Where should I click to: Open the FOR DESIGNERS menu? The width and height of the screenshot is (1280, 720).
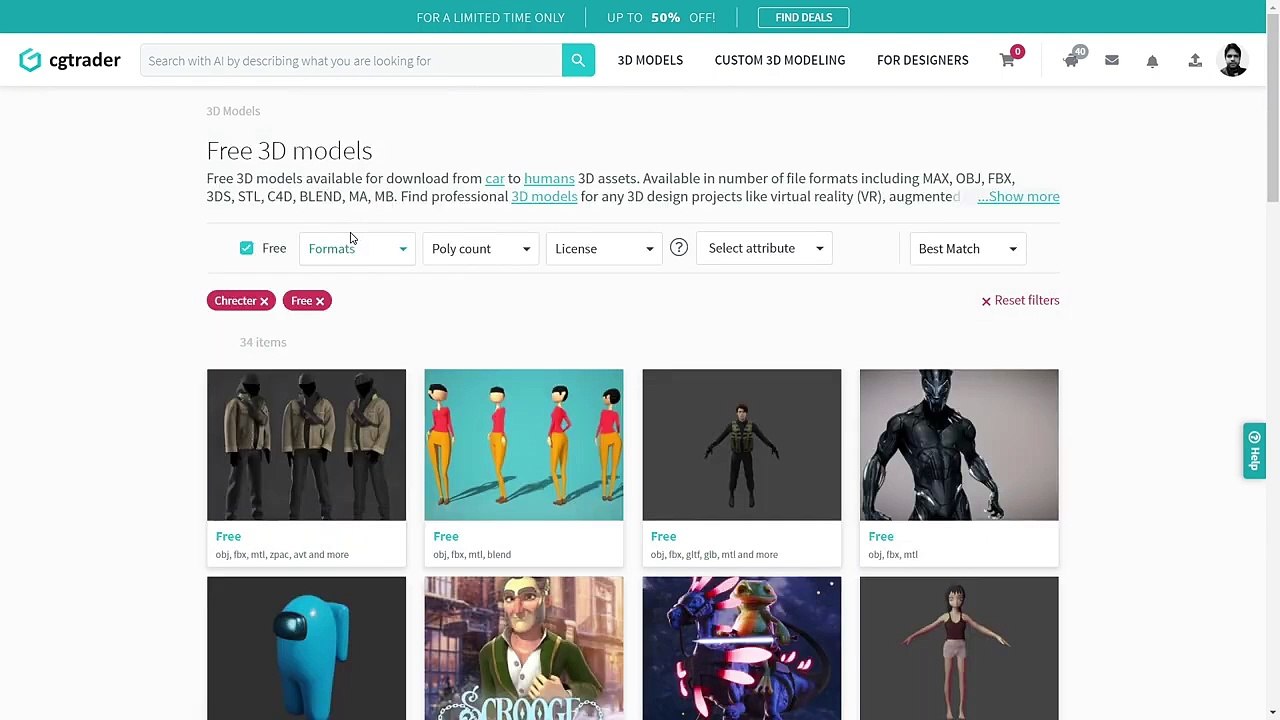click(x=923, y=60)
